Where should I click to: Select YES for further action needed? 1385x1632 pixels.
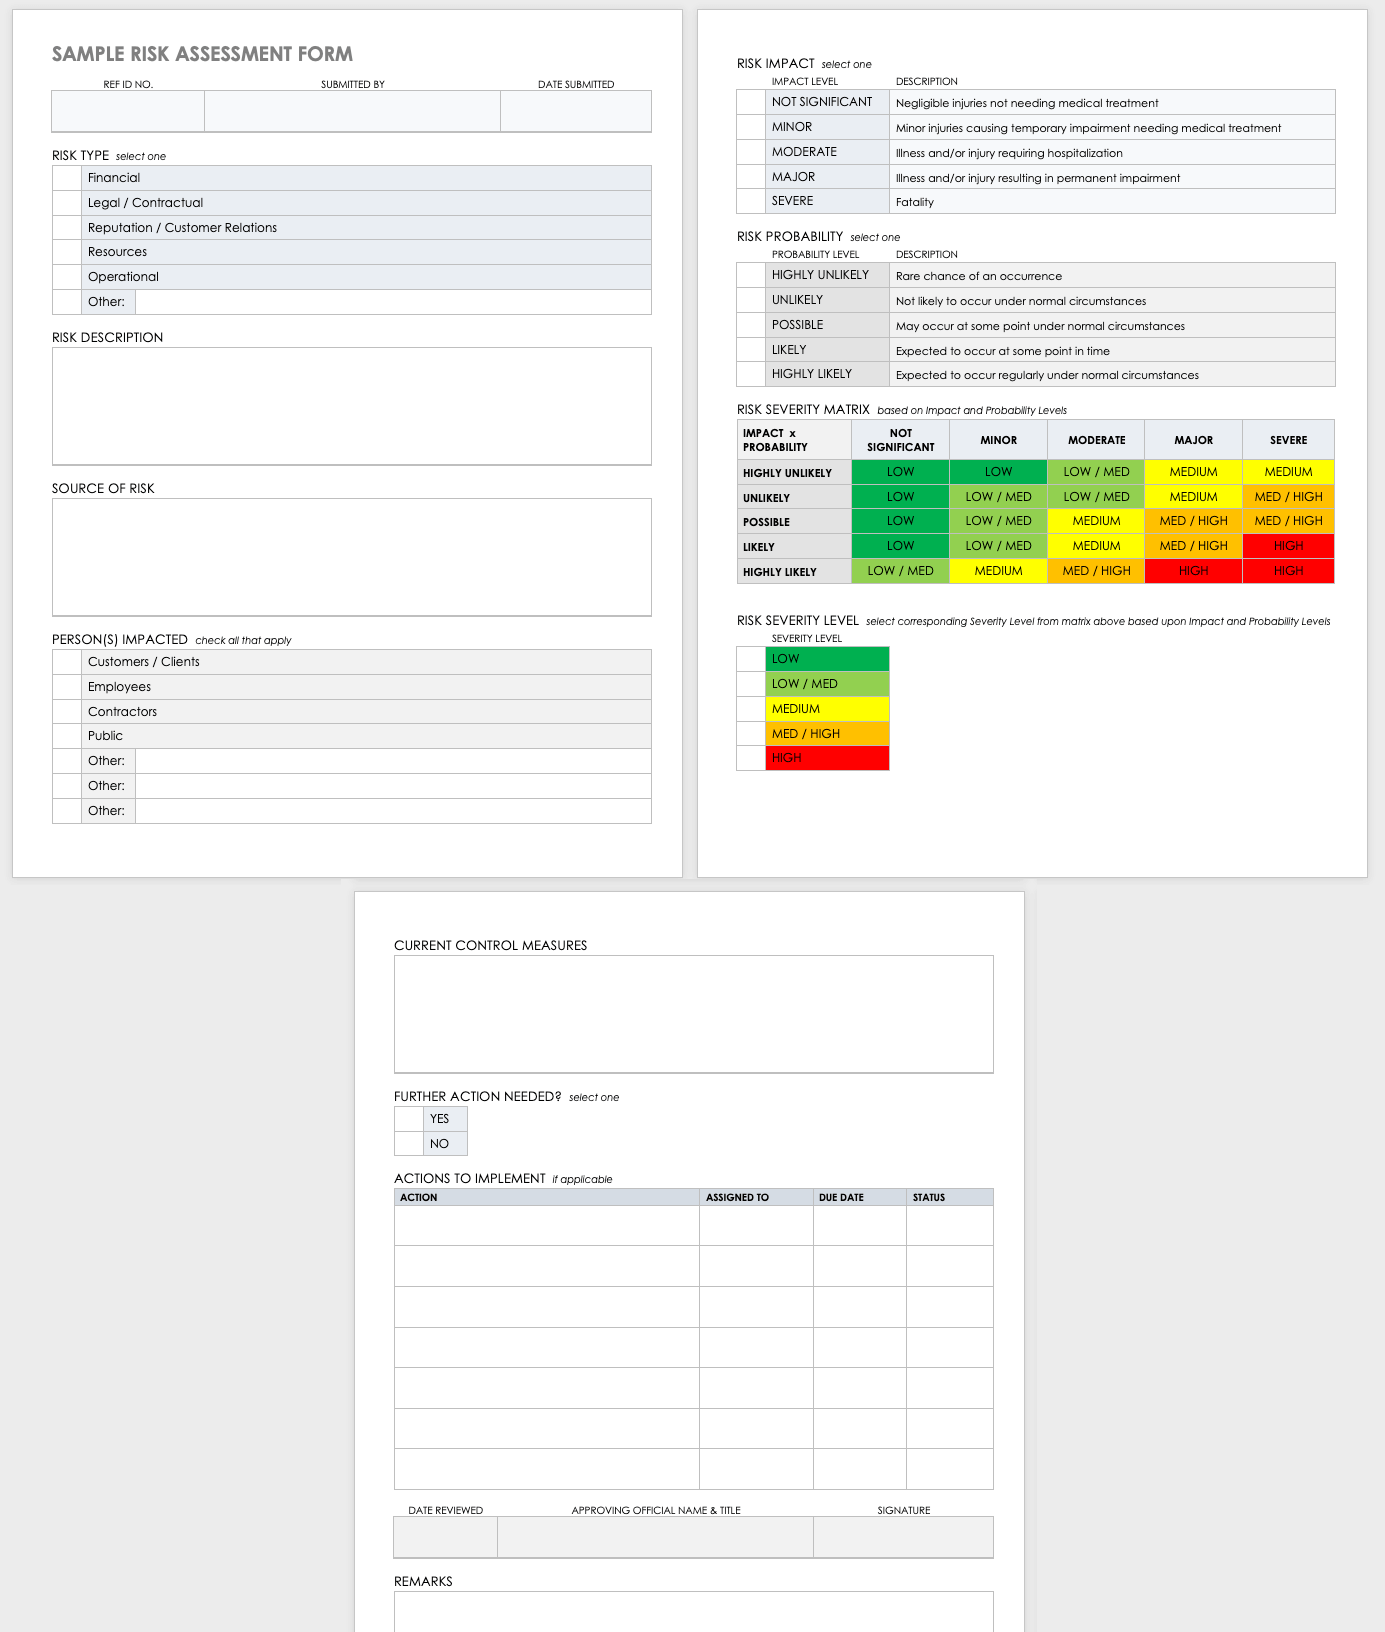pos(409,1119)
